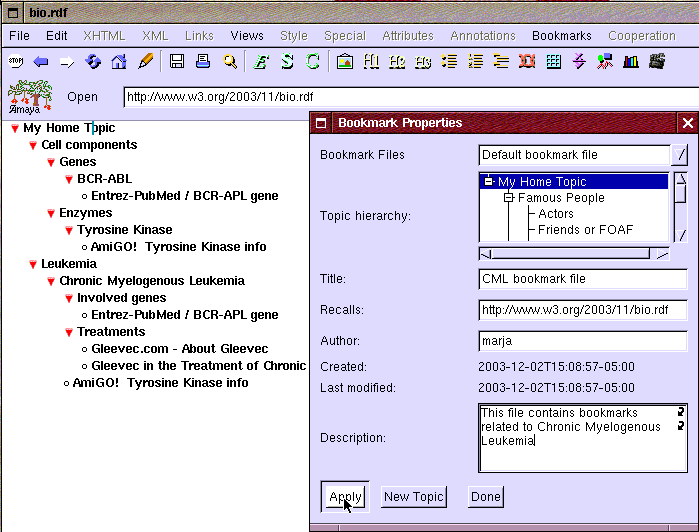Click the Open address URL field
The height and width of the screenshot is (532, 699).
[x=410, y=97]
